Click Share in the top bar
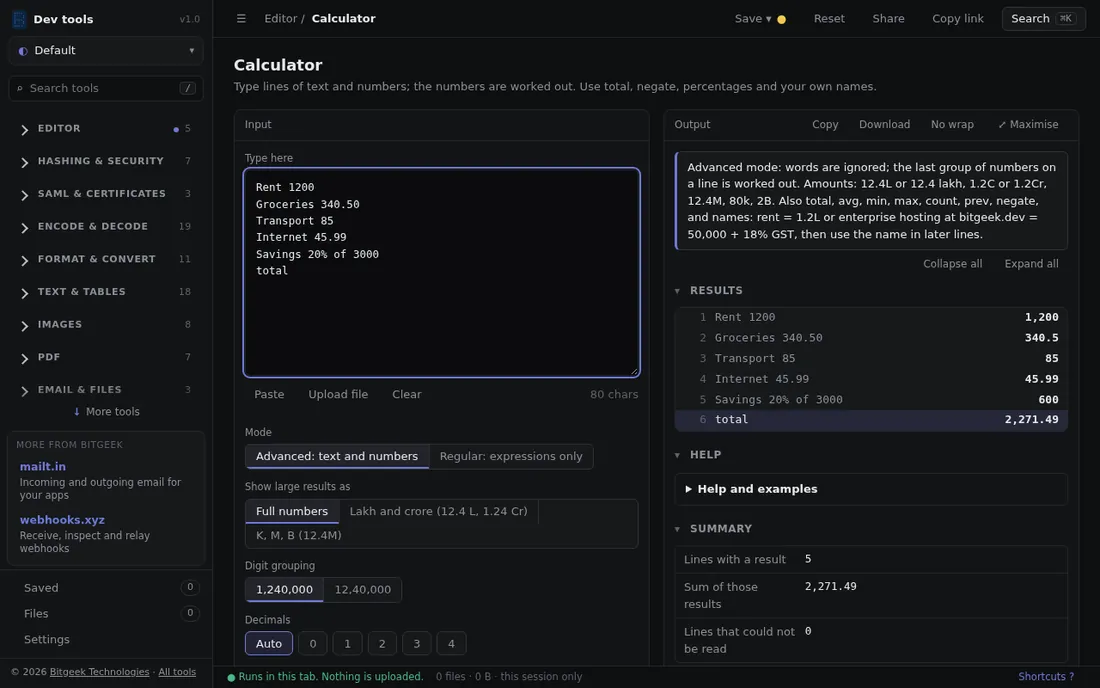The width and height of the screenshot is (1100, 688). [x=888, y=19]
